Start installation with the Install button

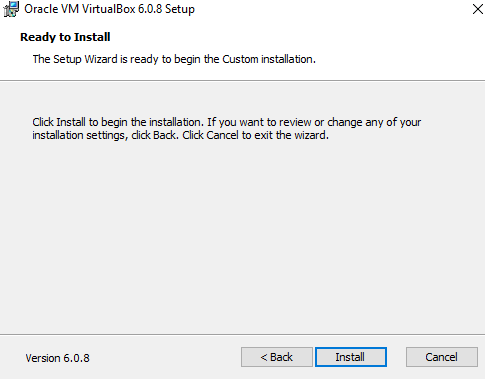(351, 357)
